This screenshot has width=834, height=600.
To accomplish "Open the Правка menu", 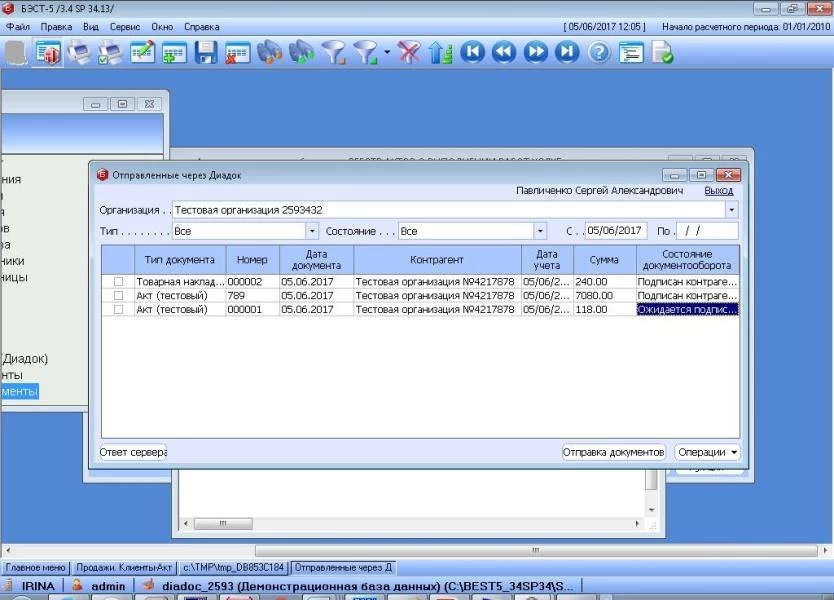I will click(56, 27).
